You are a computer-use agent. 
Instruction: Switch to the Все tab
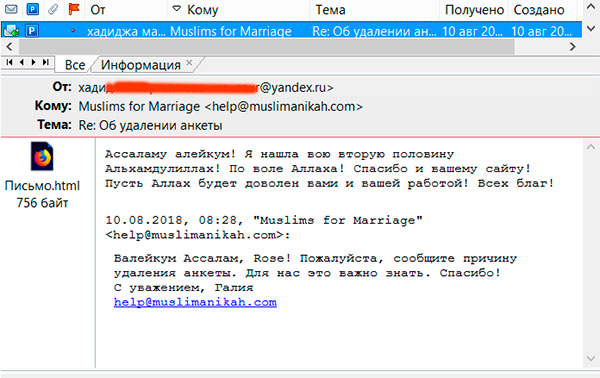pyautogui.click(x=75, y=65)
